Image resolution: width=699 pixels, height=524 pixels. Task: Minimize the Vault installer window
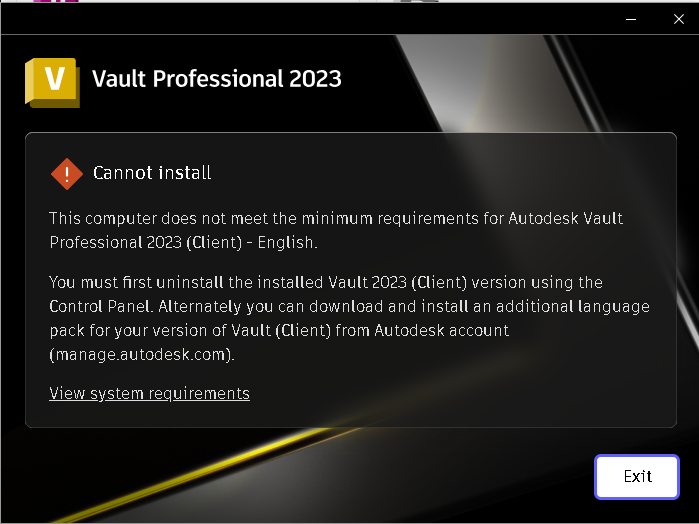[631, 19]
